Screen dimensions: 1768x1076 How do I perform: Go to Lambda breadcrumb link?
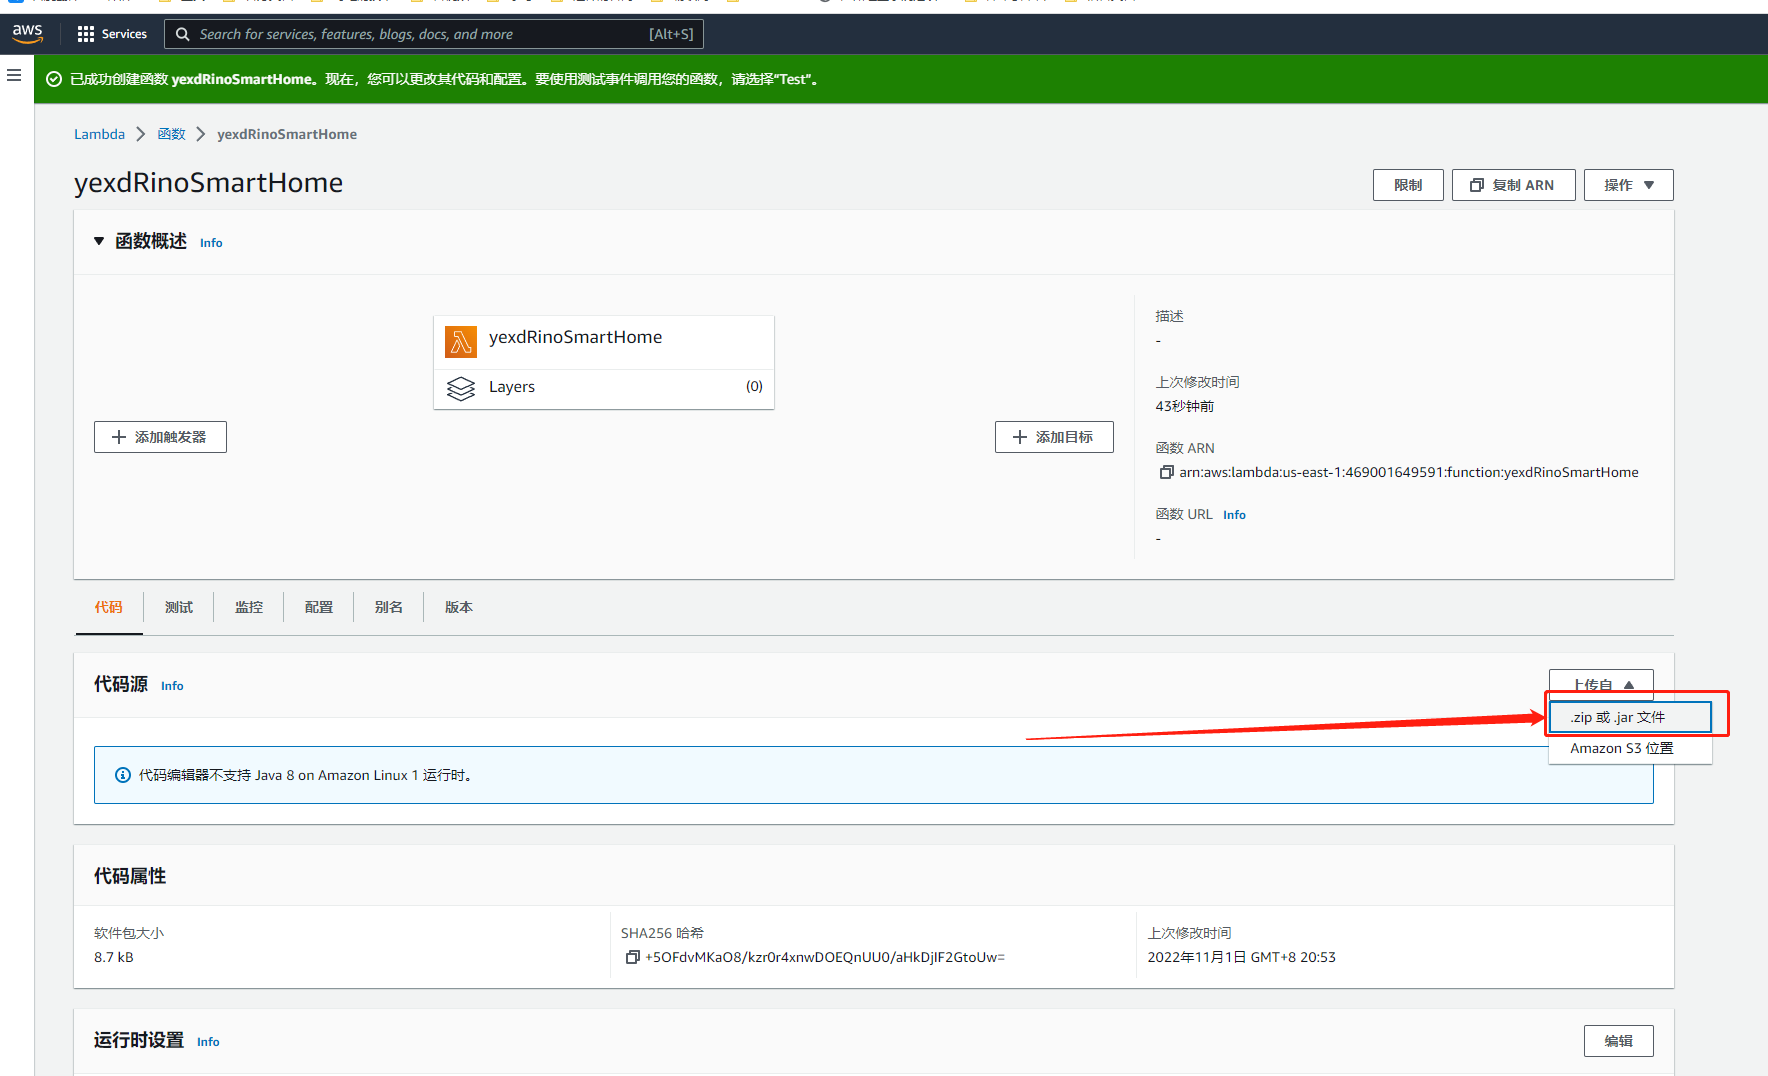pos(99,134)
